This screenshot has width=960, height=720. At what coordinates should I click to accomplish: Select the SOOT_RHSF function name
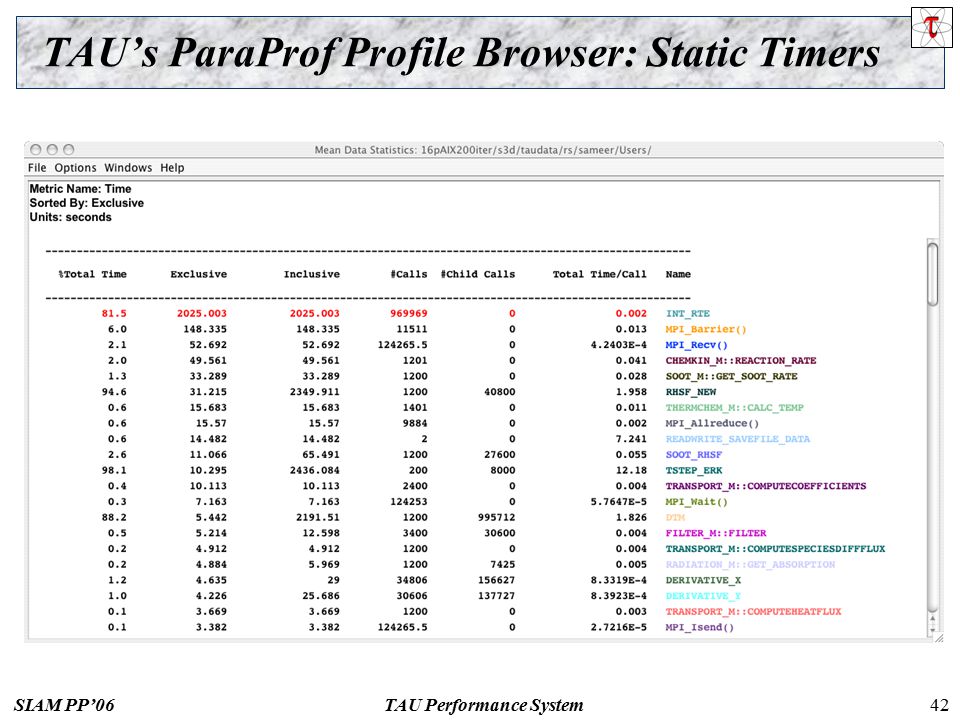click(694, 455)
